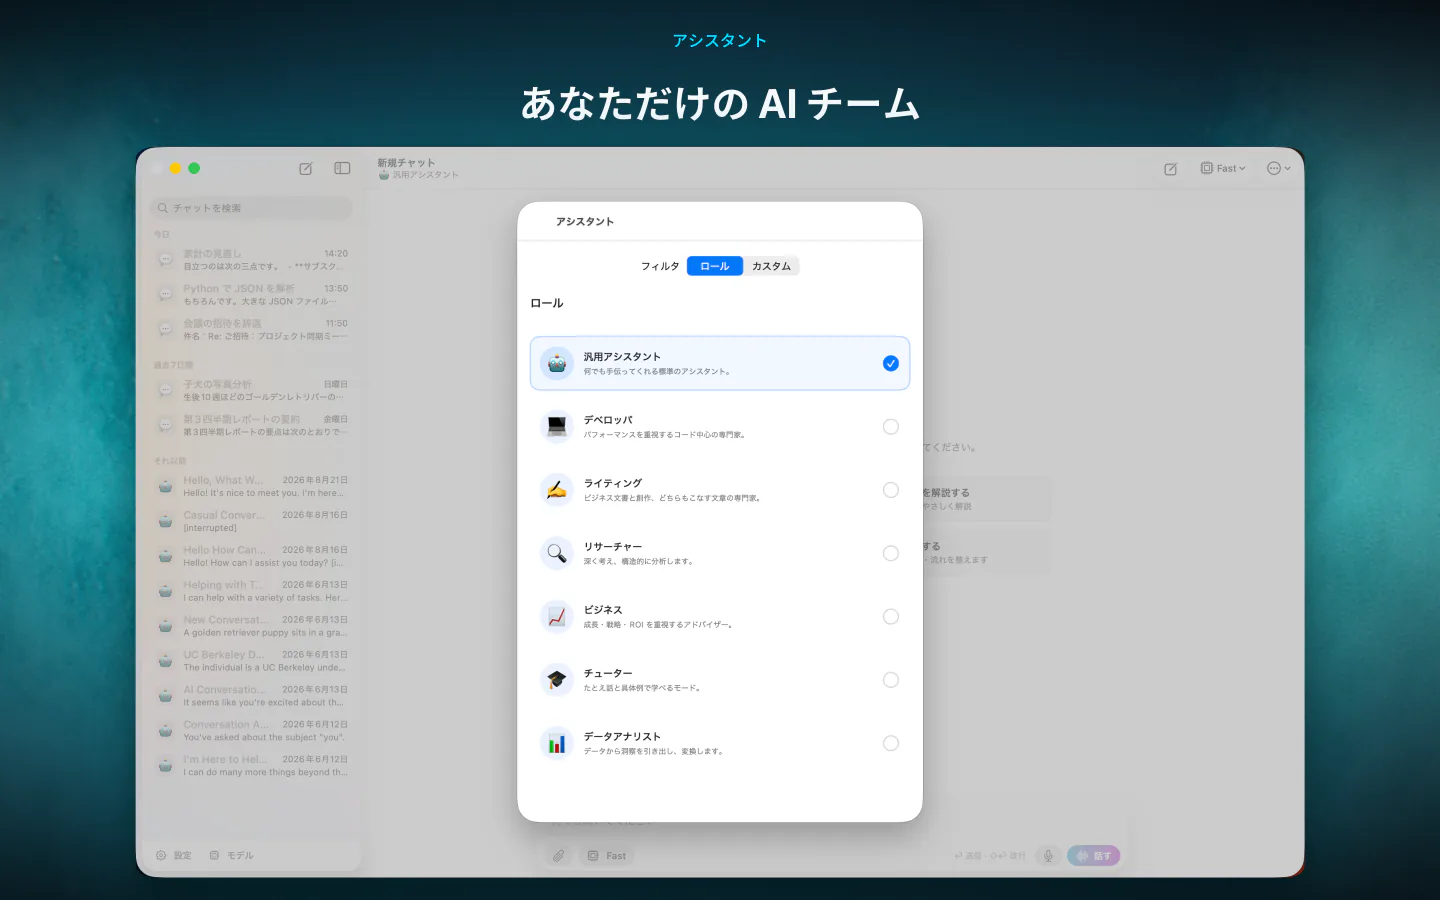Click the microphone icon in the composer
Screen dimensions: 1440x900
pyautogui.click(x=1048, y=856)
